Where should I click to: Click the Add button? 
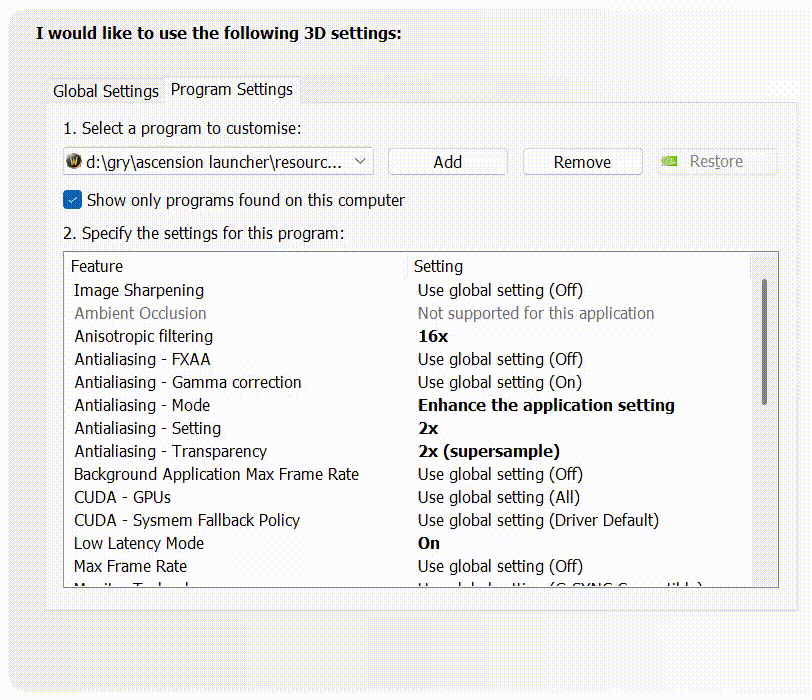(x=447, y=162)
